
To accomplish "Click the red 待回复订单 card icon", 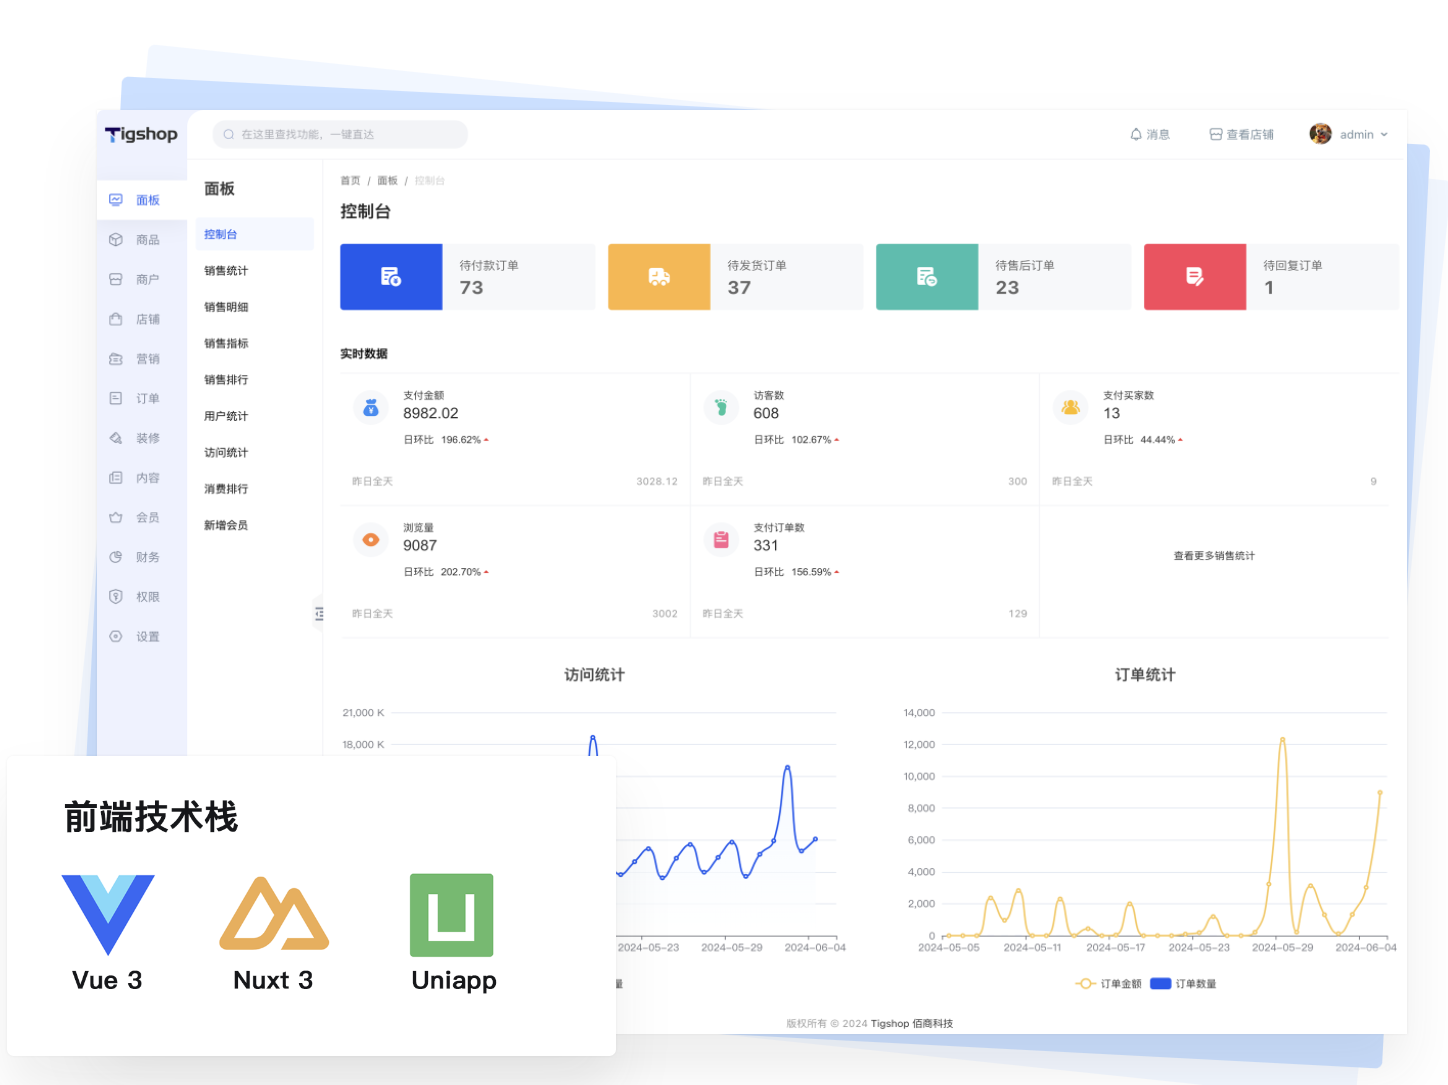I will coord(1195,277).
